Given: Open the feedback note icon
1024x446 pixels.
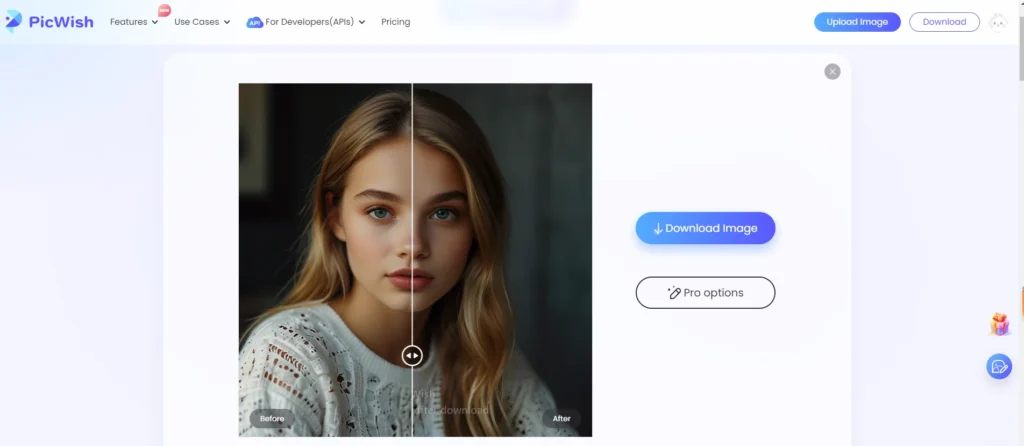Looking at the screenshot, I should (x=998, y=367).
